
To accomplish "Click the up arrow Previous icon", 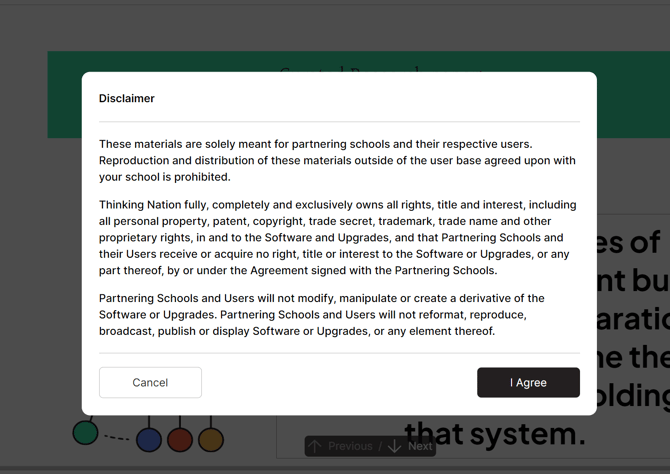I will 315,447.
